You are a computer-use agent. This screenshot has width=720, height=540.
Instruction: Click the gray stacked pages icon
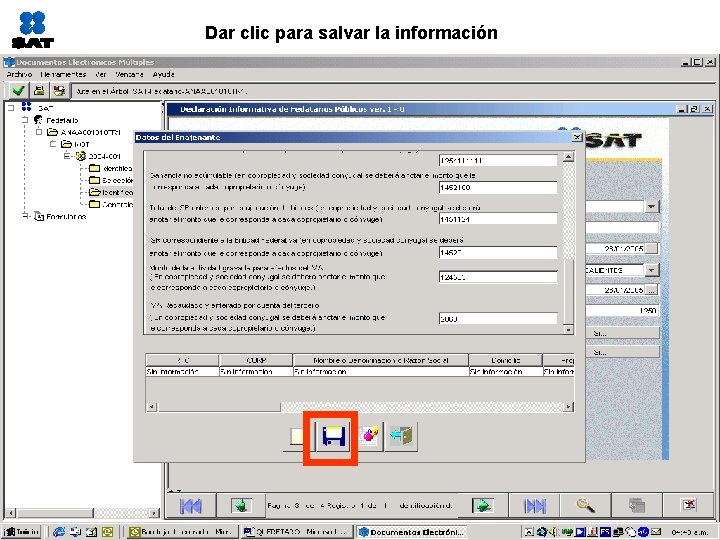click(x=637, y=506)
